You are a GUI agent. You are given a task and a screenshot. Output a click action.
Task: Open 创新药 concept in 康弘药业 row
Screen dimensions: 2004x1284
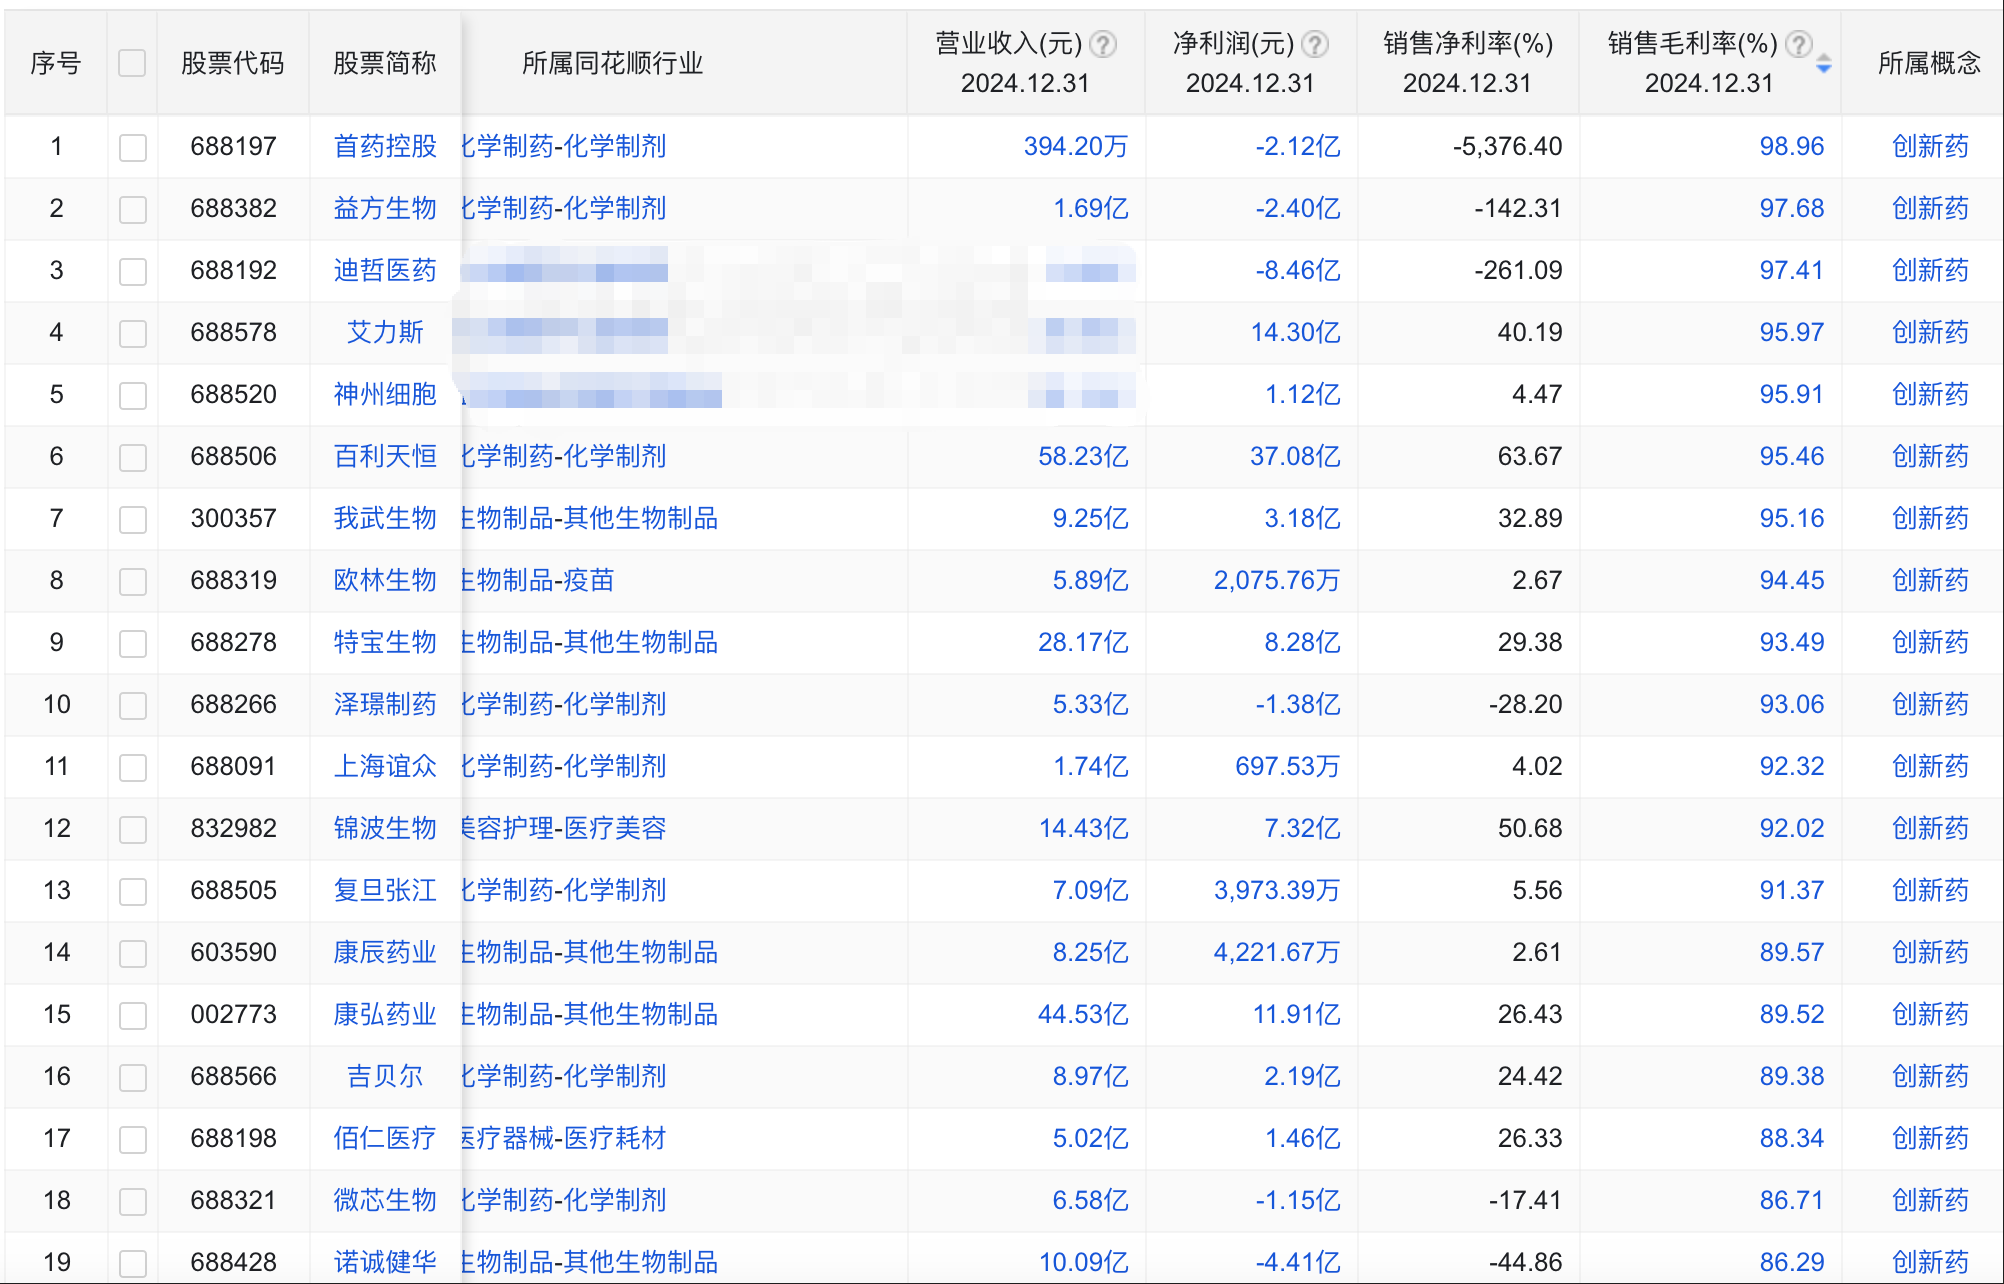pyautogui.click(x=1930, y=1014)
